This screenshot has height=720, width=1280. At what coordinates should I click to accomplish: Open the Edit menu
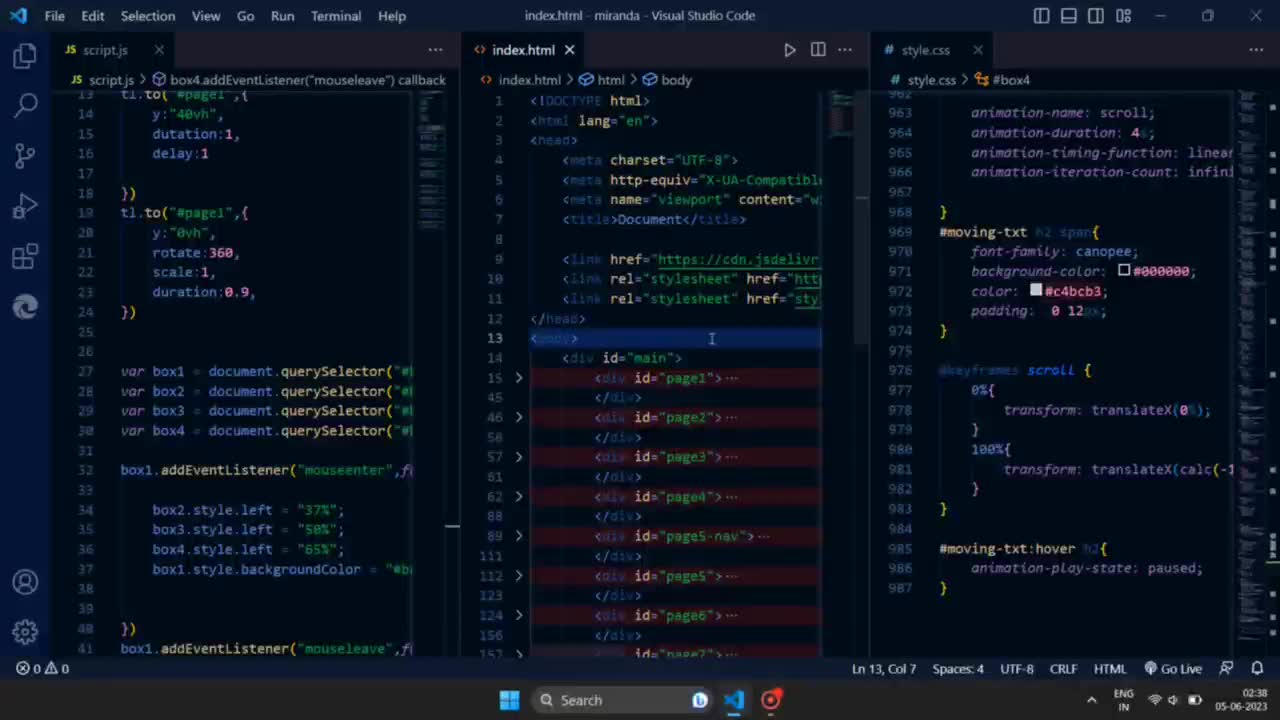pos(93,16)
